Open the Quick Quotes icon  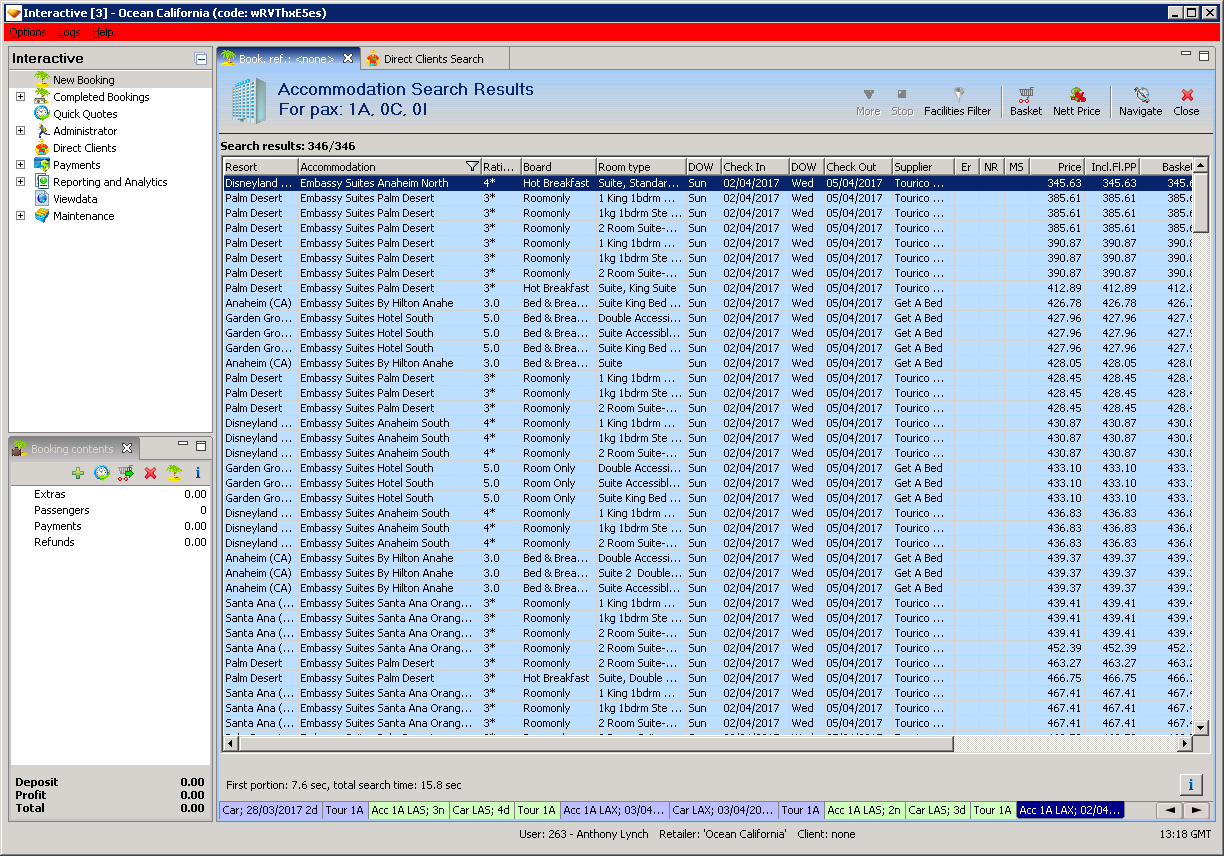(x=42, y=113)
